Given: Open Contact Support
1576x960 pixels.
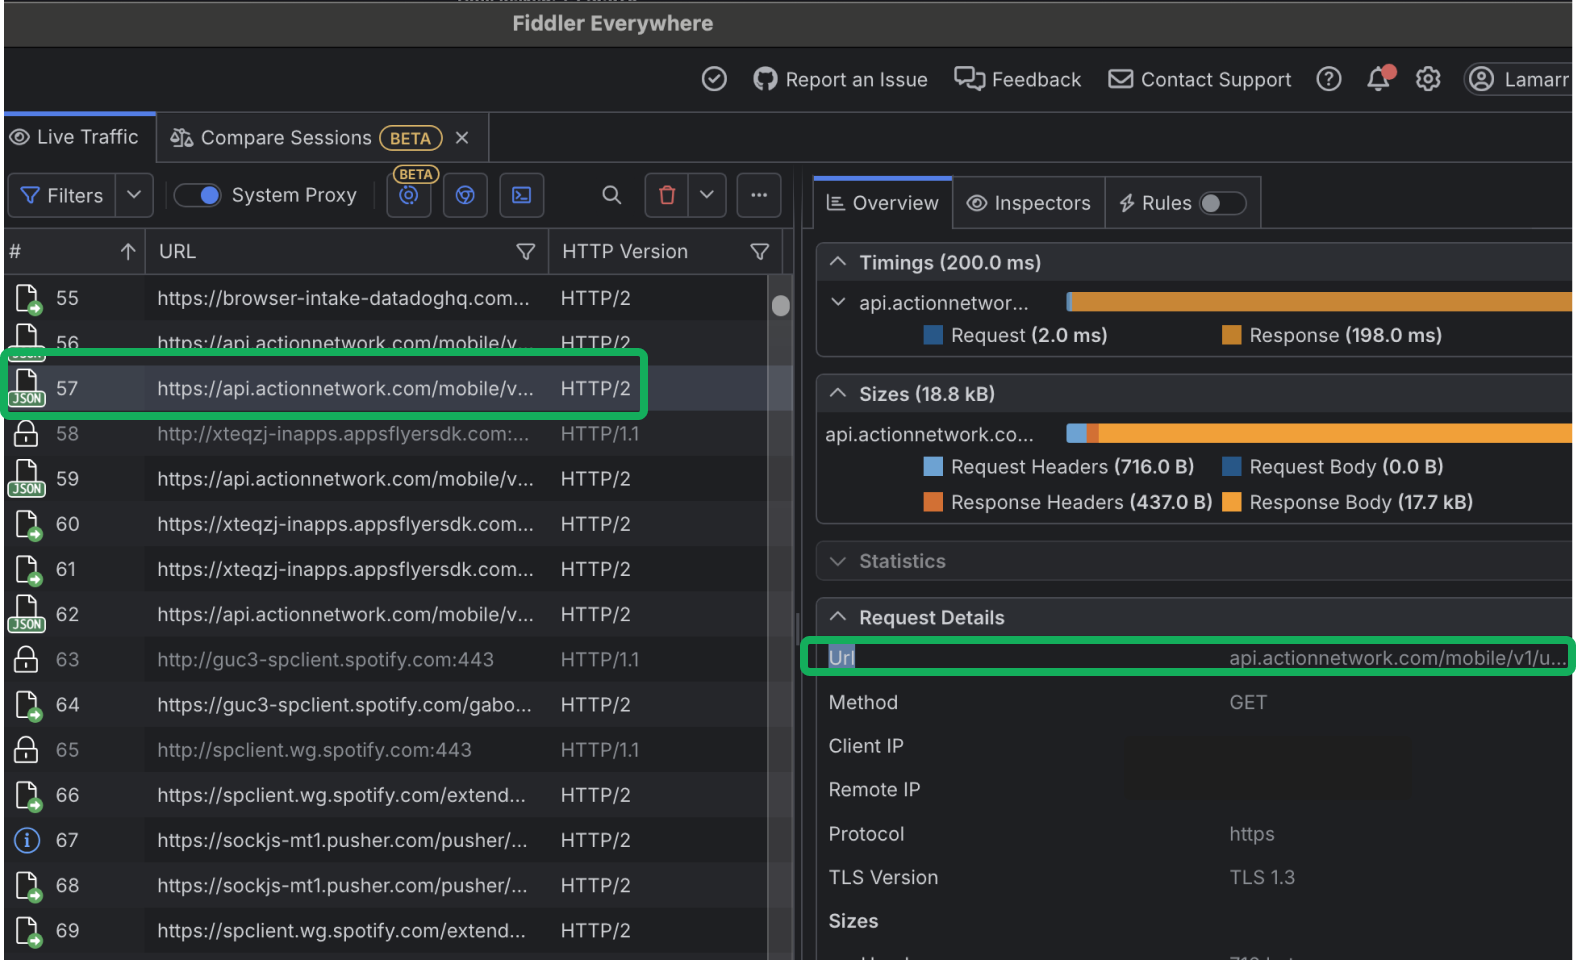Looking at the screenshot, I should (1200, 79).
